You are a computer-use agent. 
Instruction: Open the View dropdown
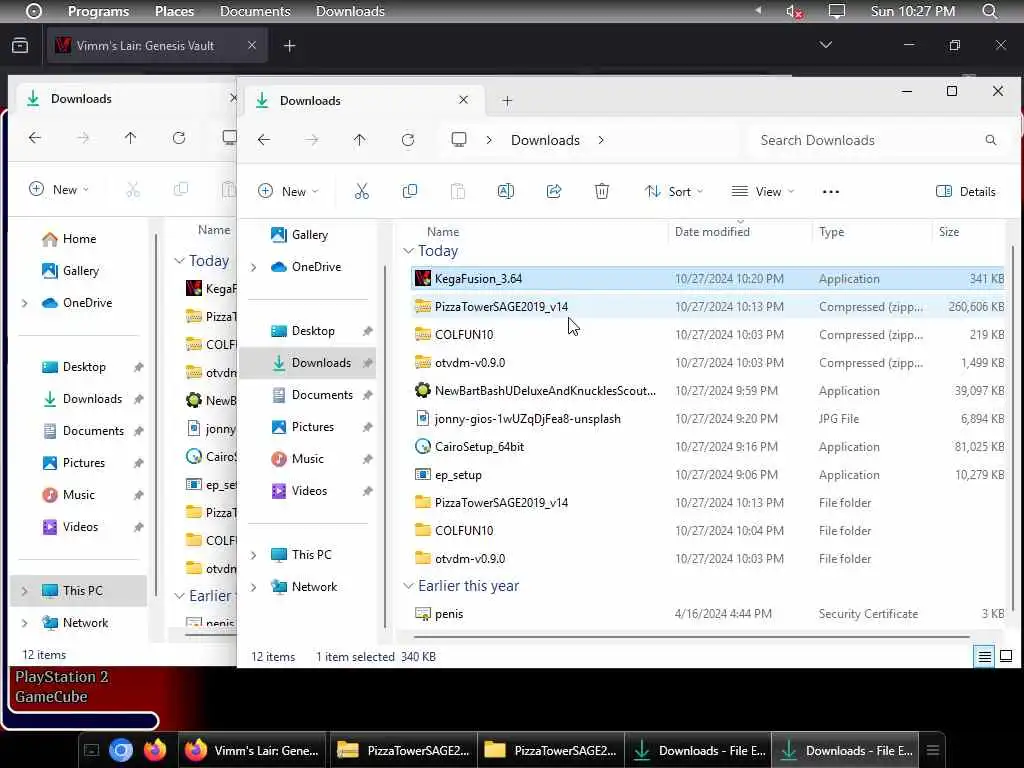[x=763, y=191]
